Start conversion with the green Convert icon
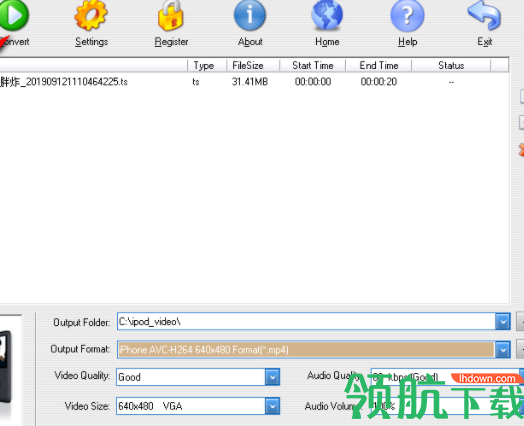The width and height of the screenshot is (524, 426). pyautogui.click(x=13, y=15)
